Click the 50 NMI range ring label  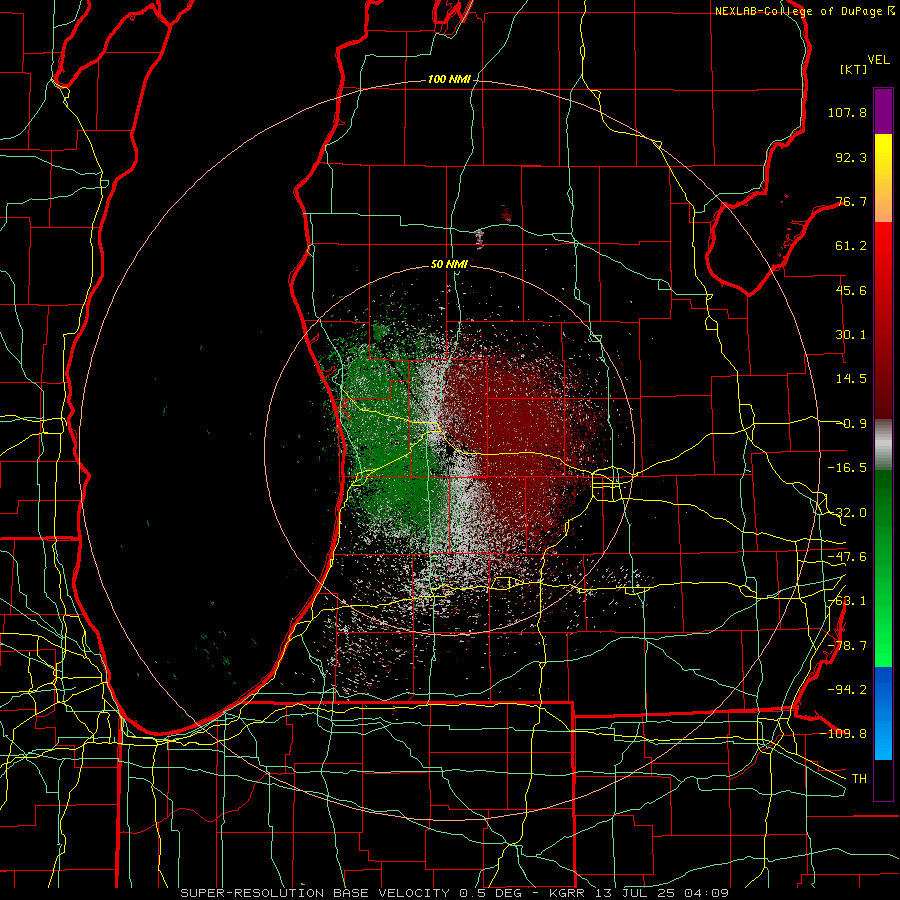tap(449, 264)
